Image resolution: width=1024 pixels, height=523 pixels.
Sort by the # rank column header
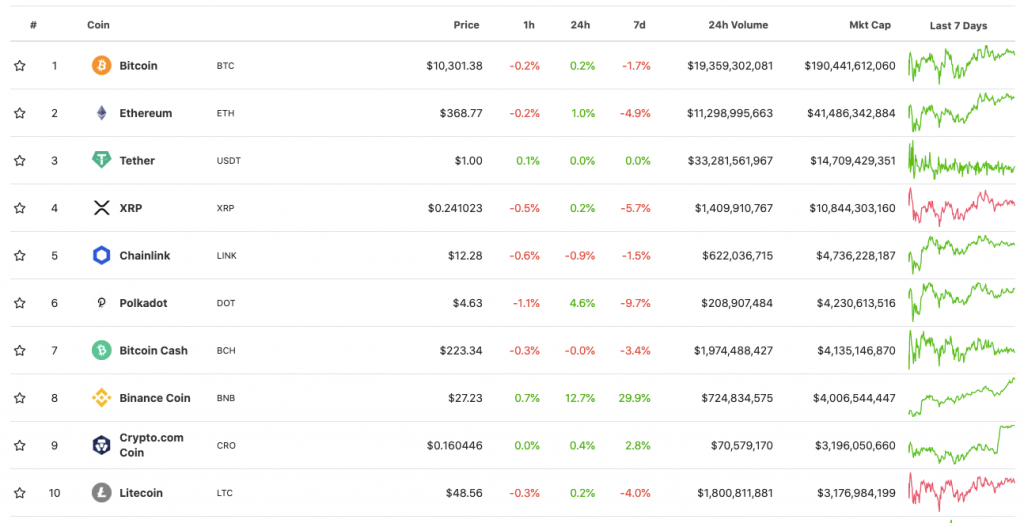coord(33,25)
